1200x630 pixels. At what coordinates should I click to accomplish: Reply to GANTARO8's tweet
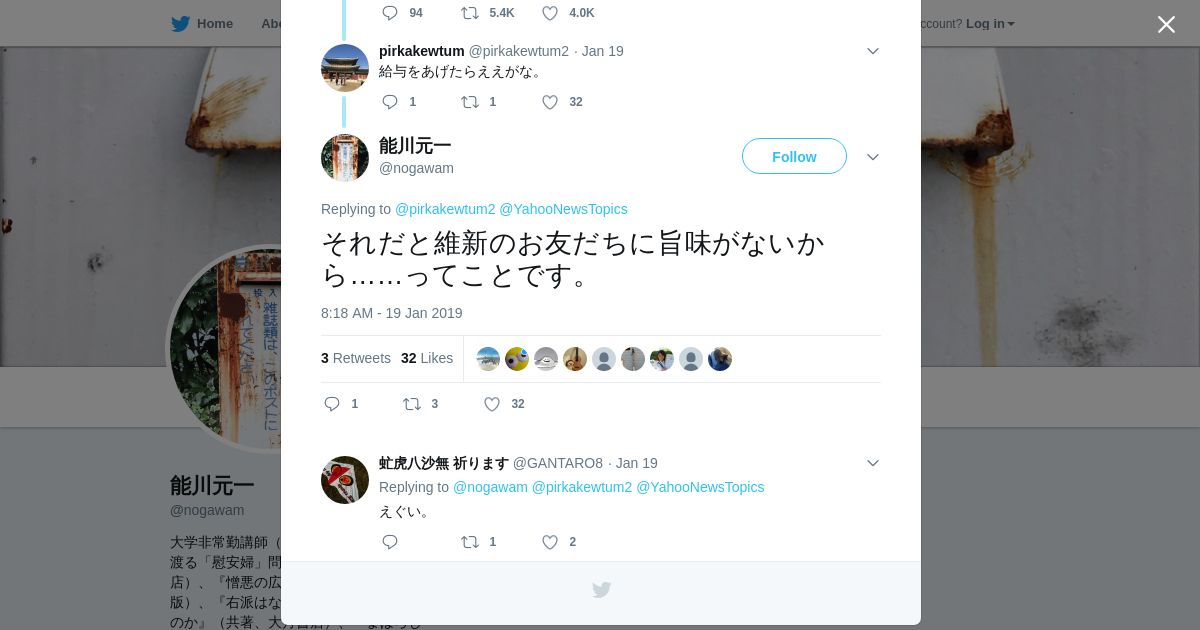[390, 542]
